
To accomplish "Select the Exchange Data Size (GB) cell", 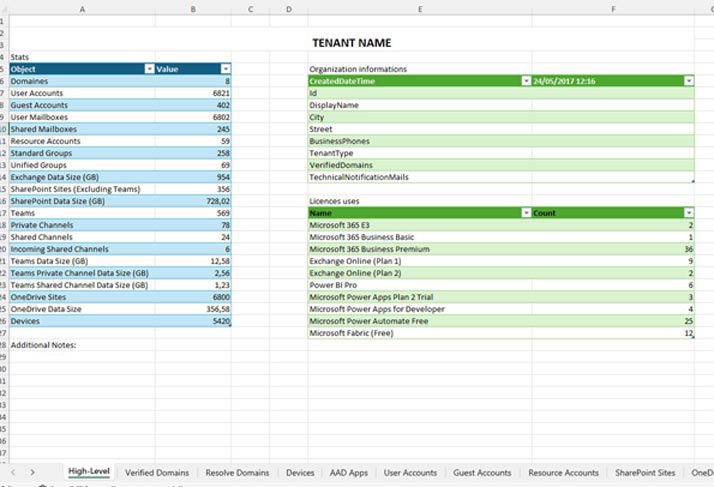I will (x=82, y=177).
